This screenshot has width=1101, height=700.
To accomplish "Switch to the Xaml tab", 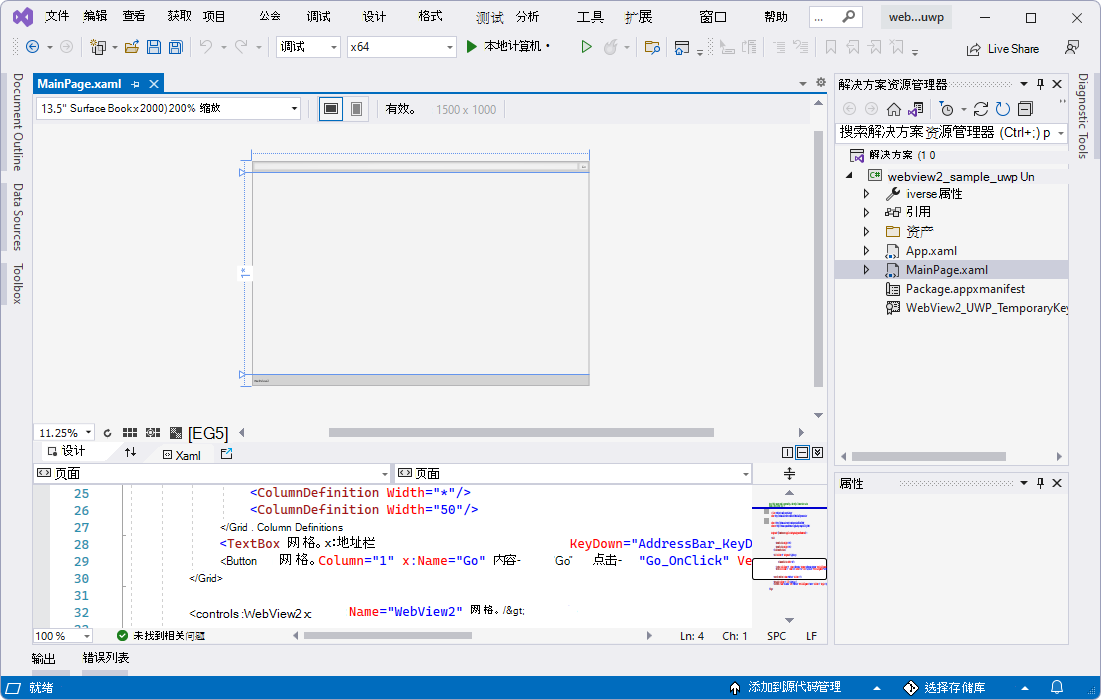I will pos(182,455).
